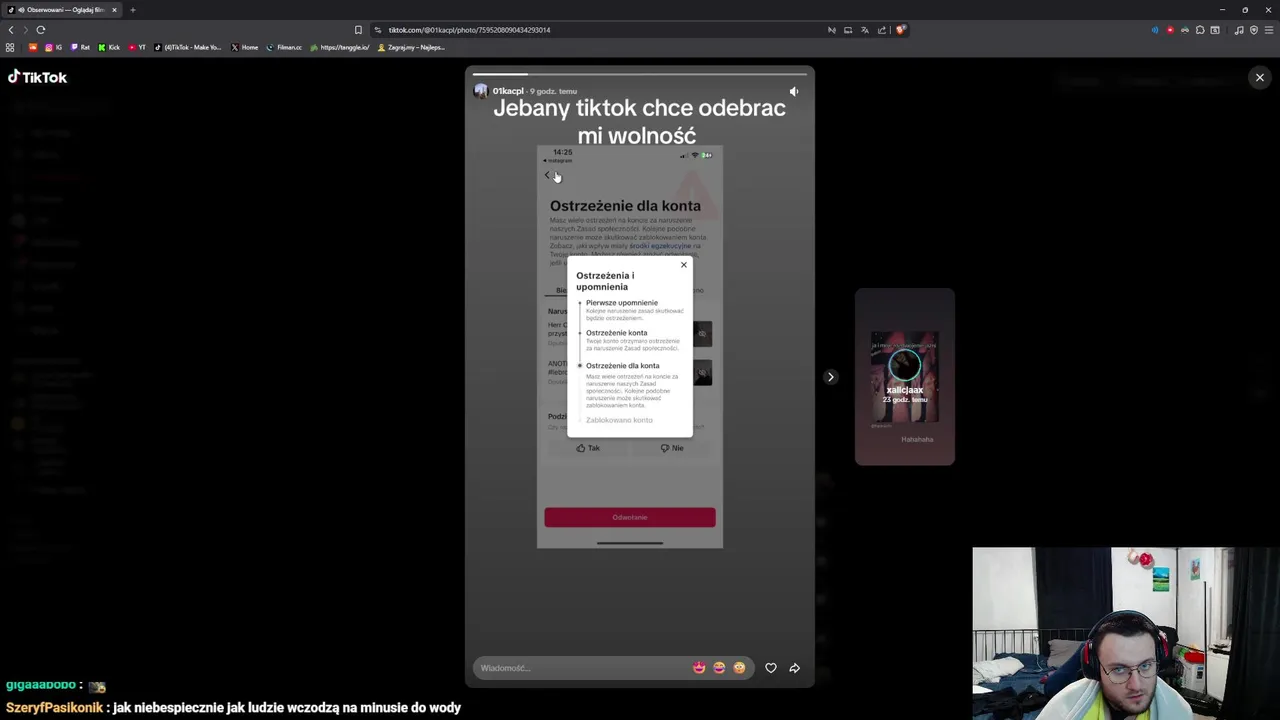The height and width of the screenshot is (720, 1280).
Task: Open the TikTok - Make Yo... bookmark
Action: pyautogui.click(x=188, y=47)
